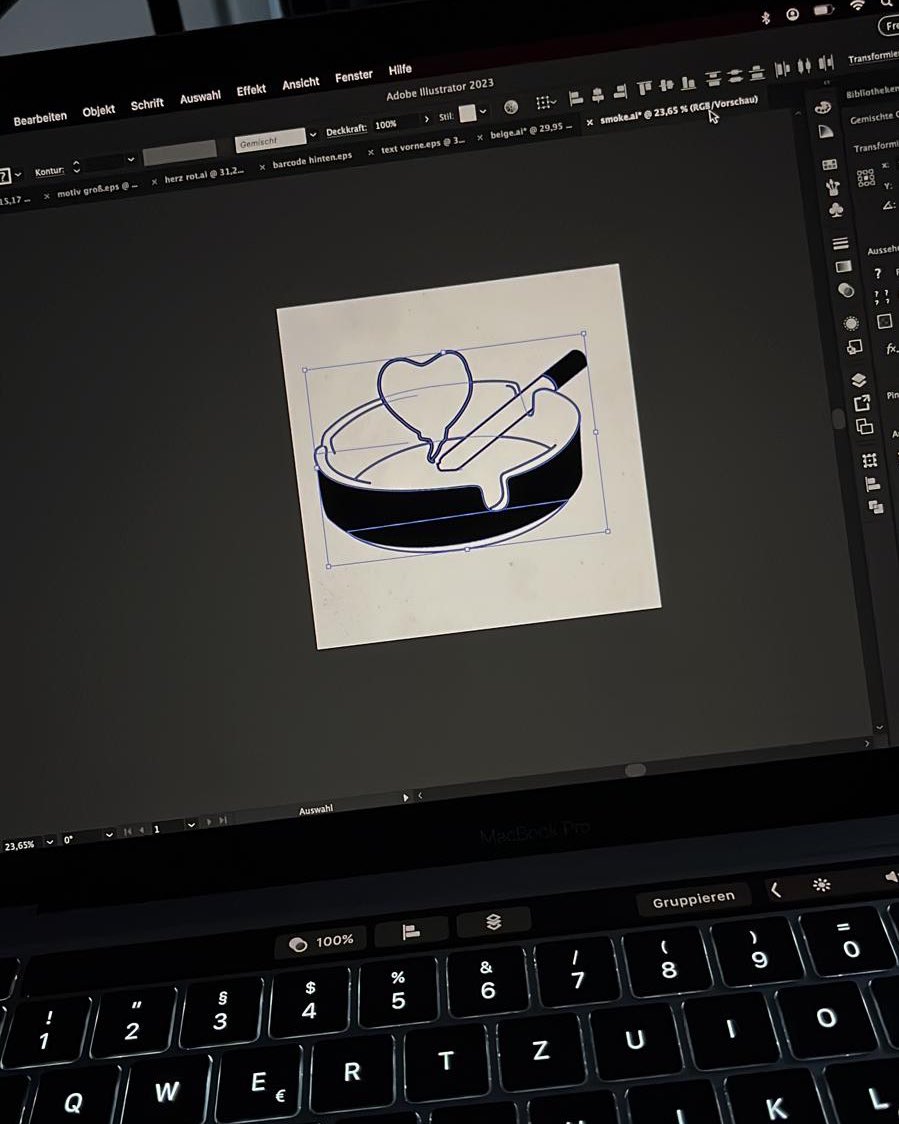This screenshot has width=899, height=1124.
Task: Open the Layers panel icon
Action: coord(858,380)
